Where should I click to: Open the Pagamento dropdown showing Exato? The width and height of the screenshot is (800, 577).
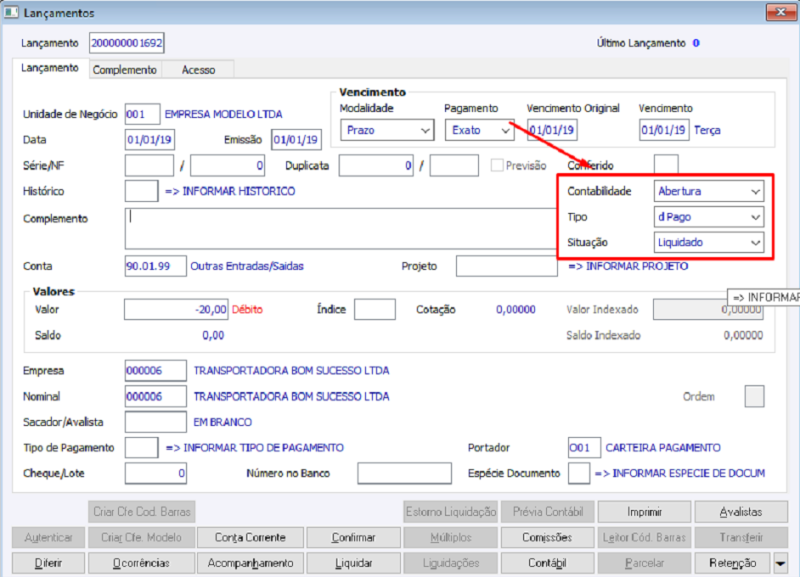[479, 130]
